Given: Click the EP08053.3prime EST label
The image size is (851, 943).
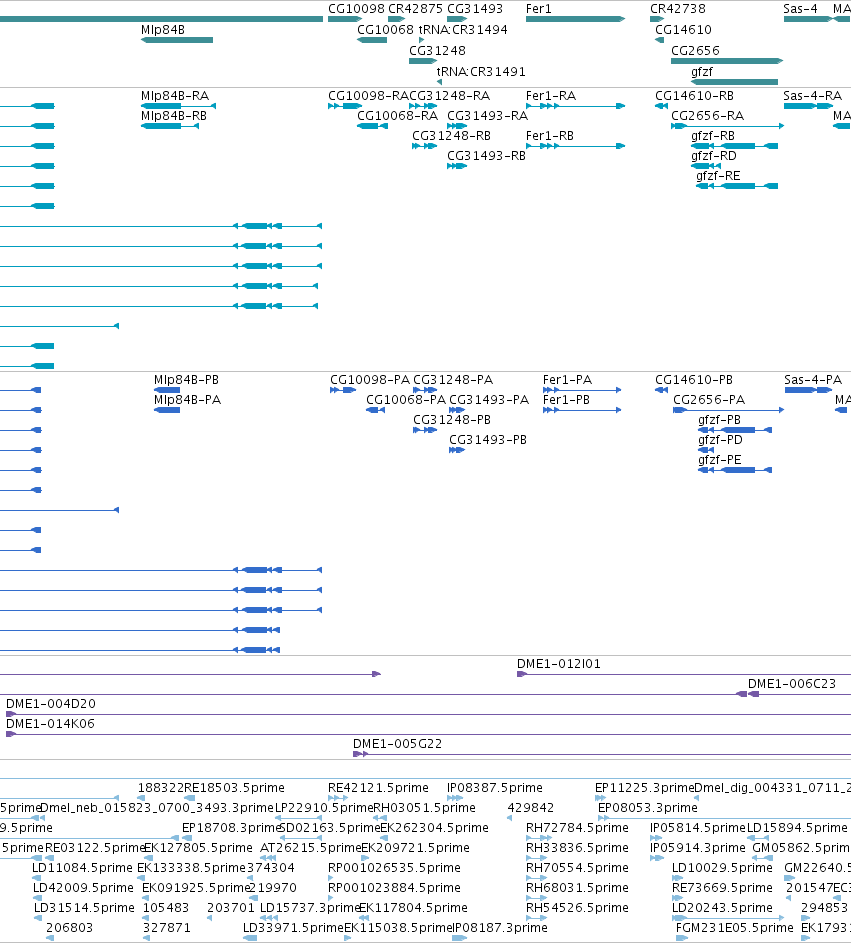Looking at the screenshot, I should pos(648,808).
